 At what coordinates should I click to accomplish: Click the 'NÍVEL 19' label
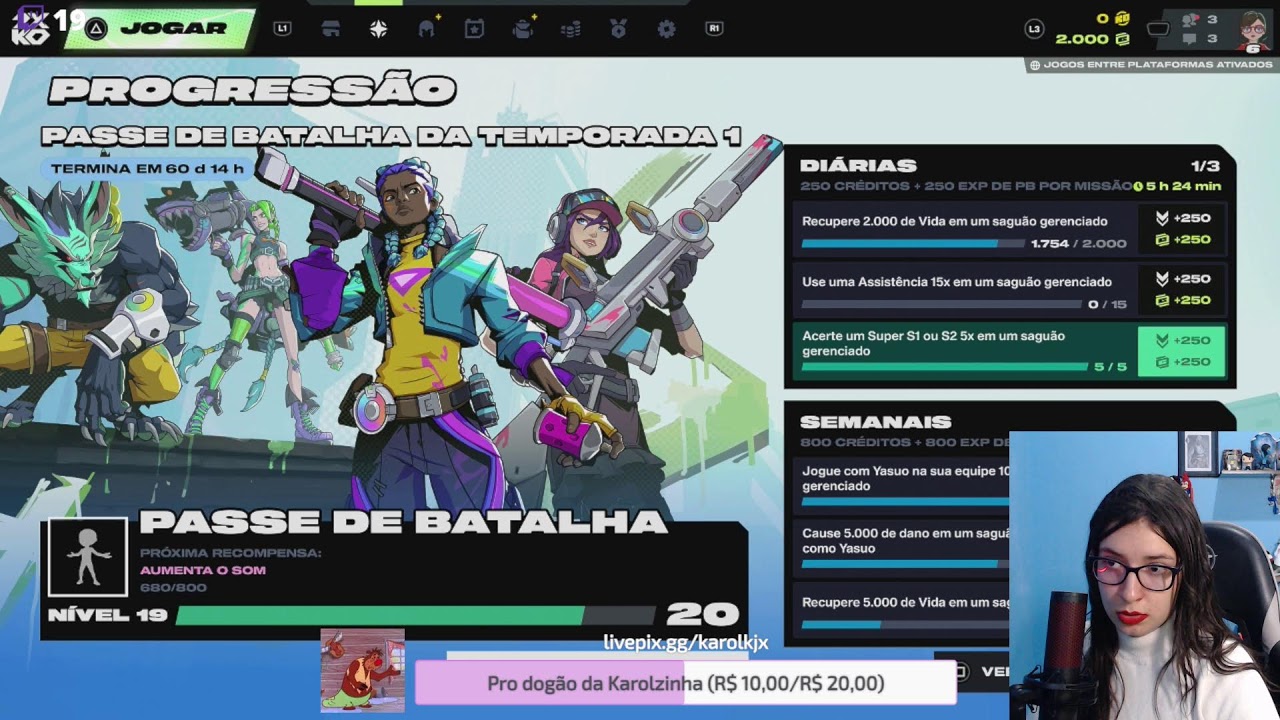(107, 614)
